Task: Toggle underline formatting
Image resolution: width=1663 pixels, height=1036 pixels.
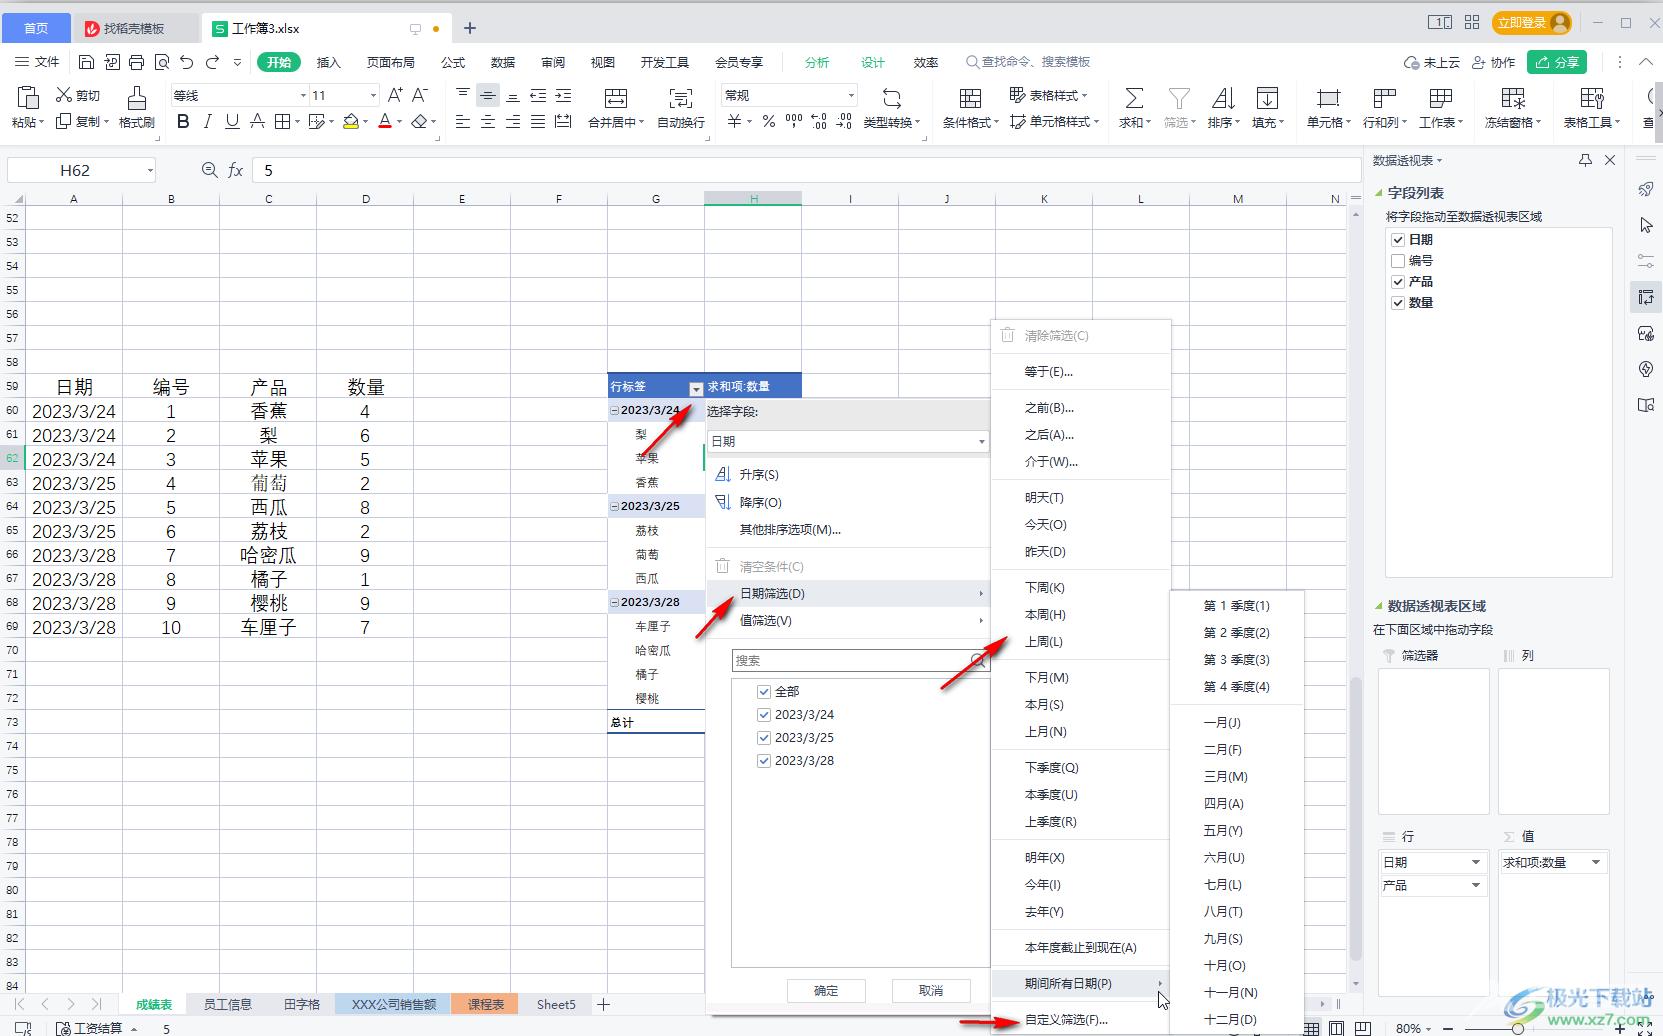Action: (232, 122)
